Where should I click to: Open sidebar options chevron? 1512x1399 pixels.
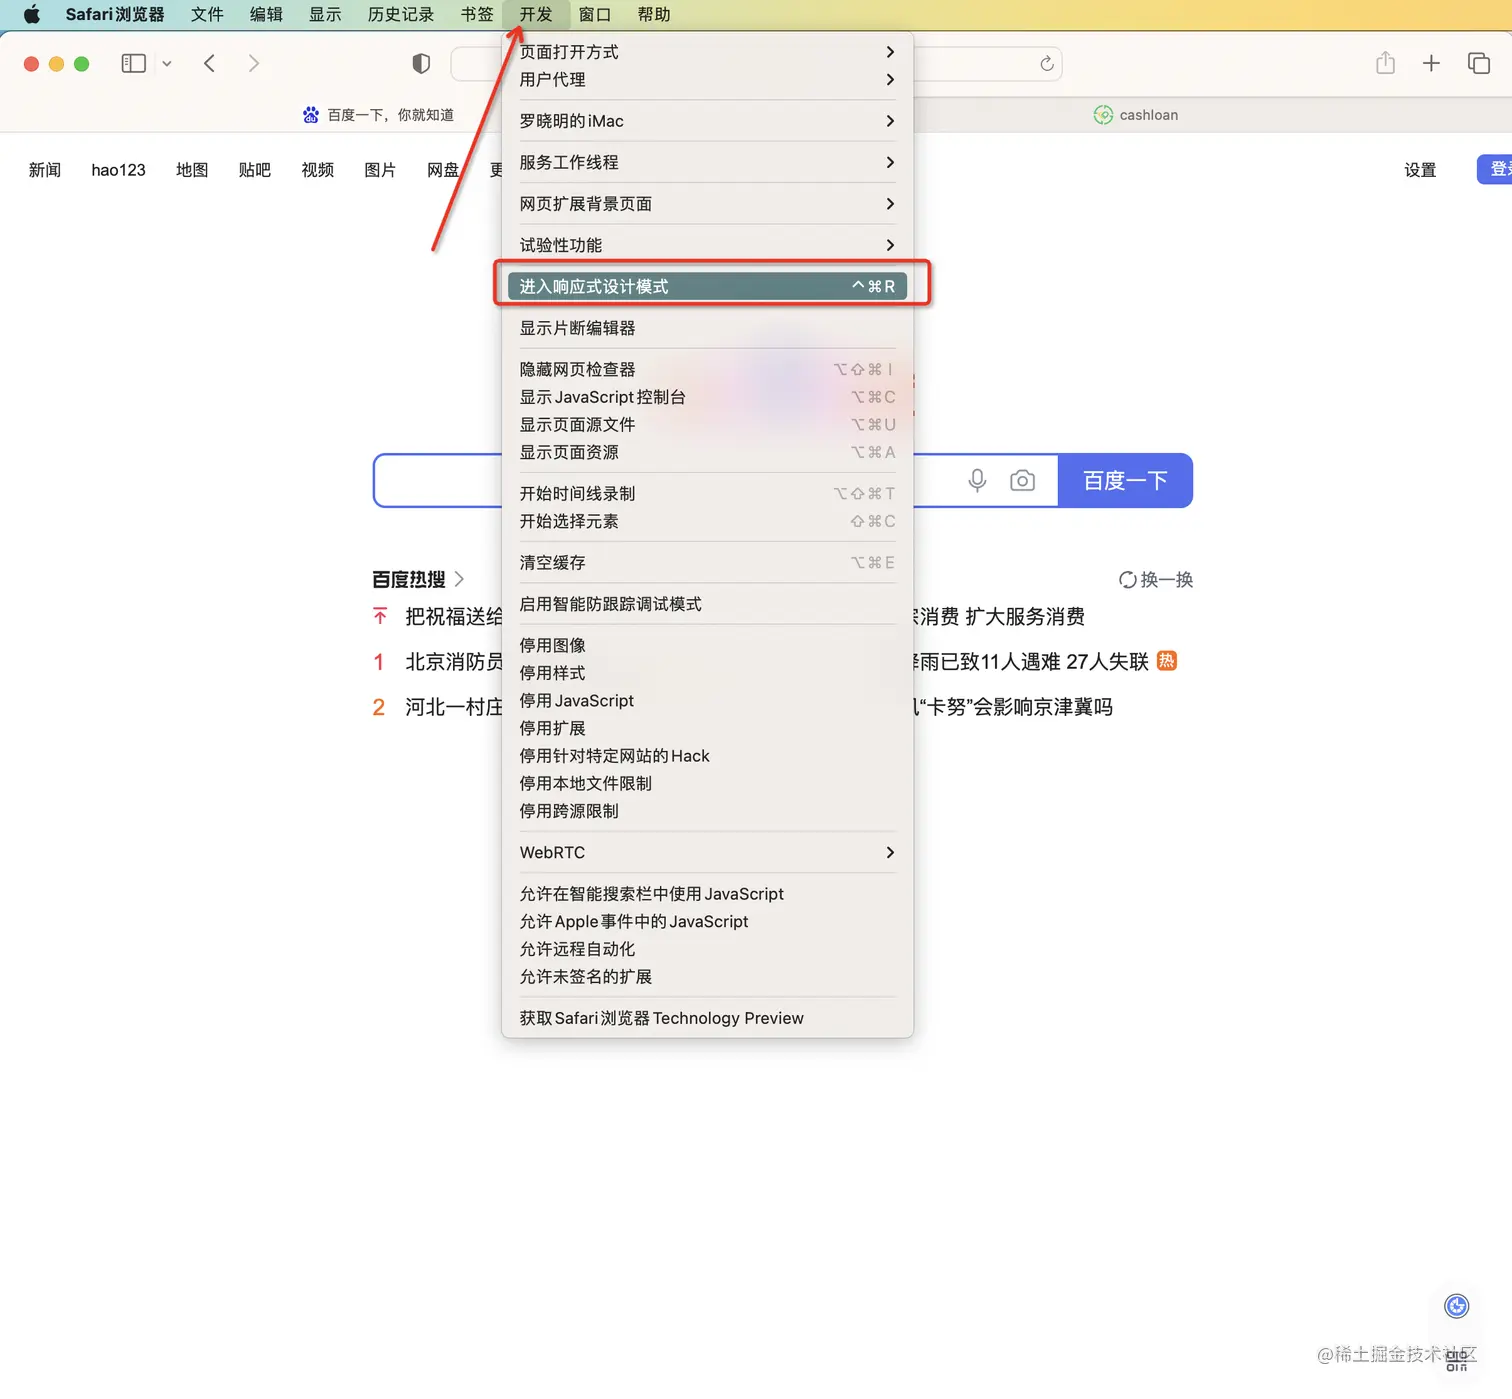pyautogui.click(x=167, y=63)
